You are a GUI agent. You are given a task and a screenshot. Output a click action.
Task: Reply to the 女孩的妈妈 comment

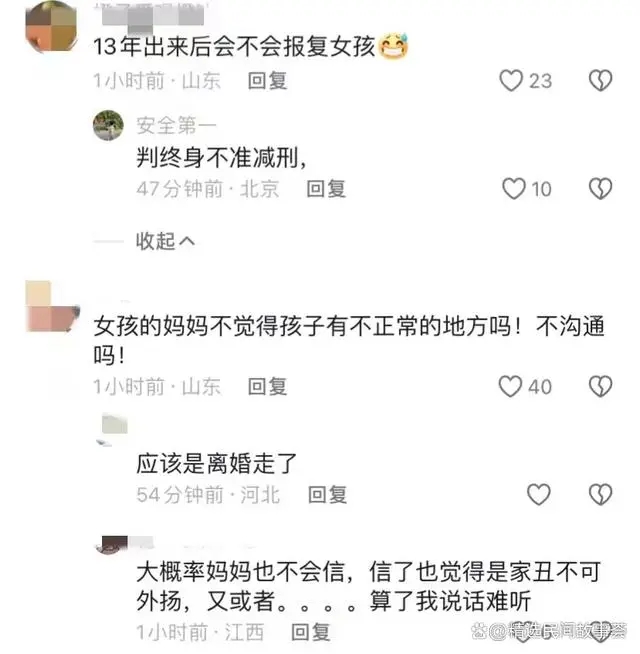click(x=267, y=387)
